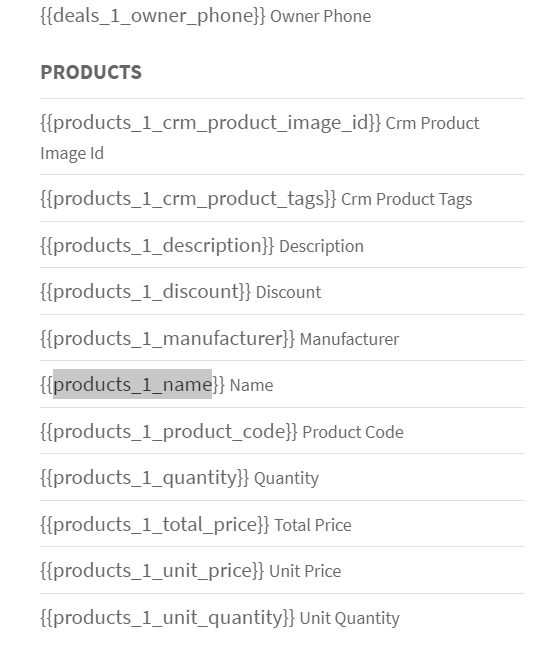
Task: Click the Manufacturer label
Action: point(349,339)
